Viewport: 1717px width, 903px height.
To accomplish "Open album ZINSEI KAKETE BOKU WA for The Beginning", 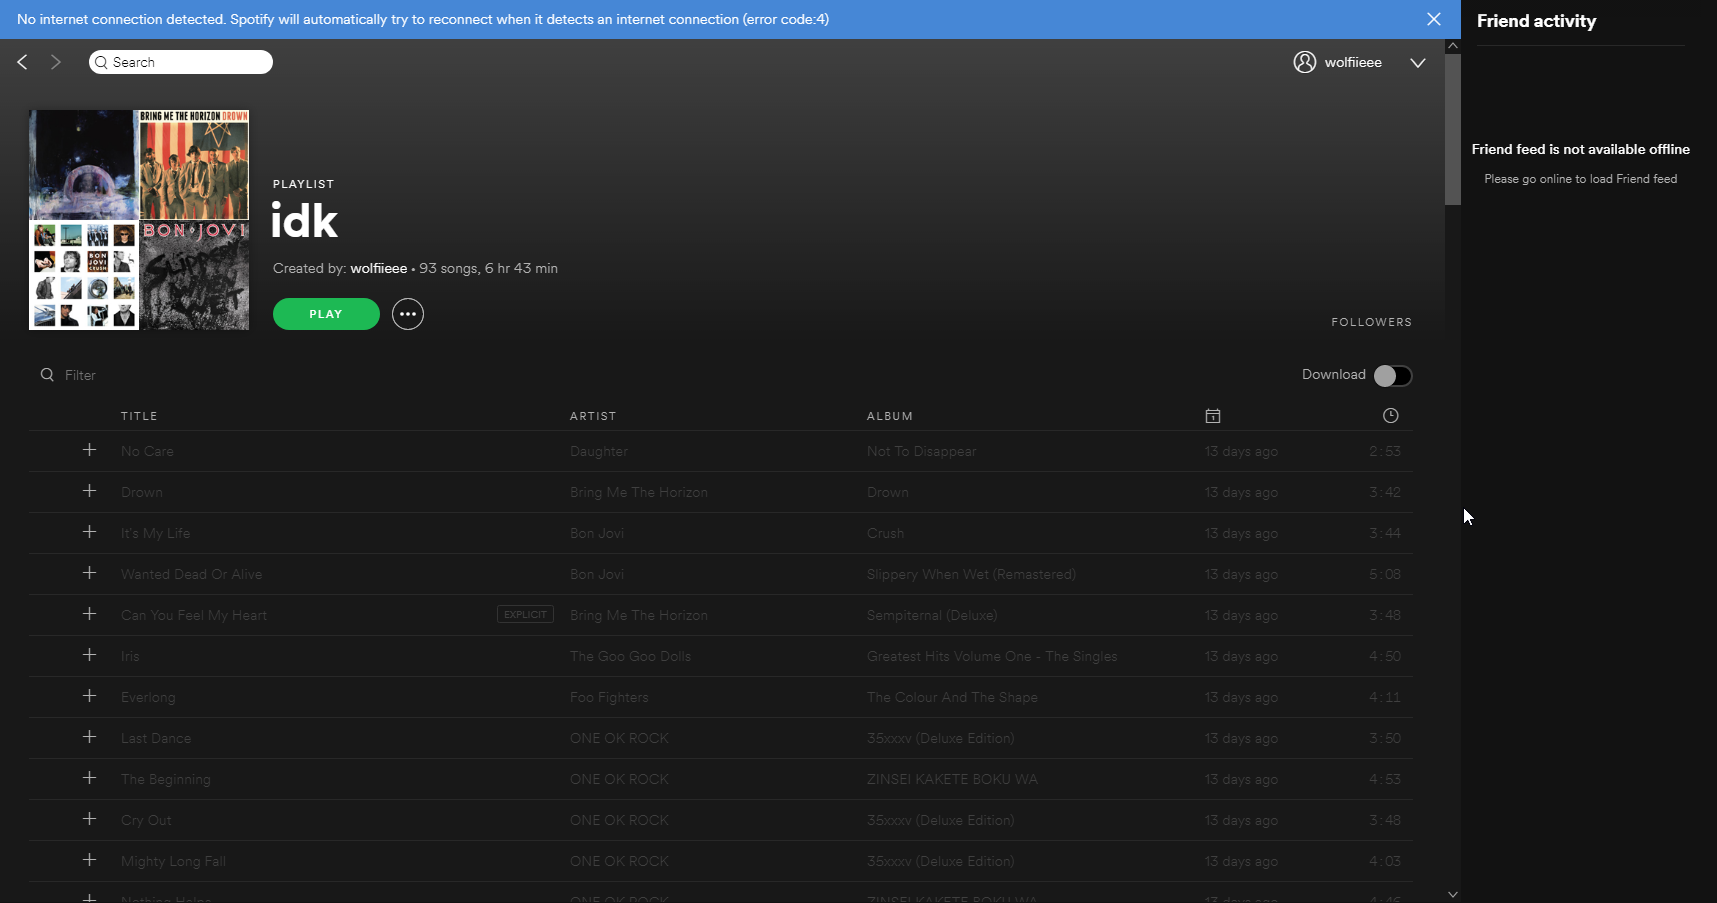I will point(952,779).
